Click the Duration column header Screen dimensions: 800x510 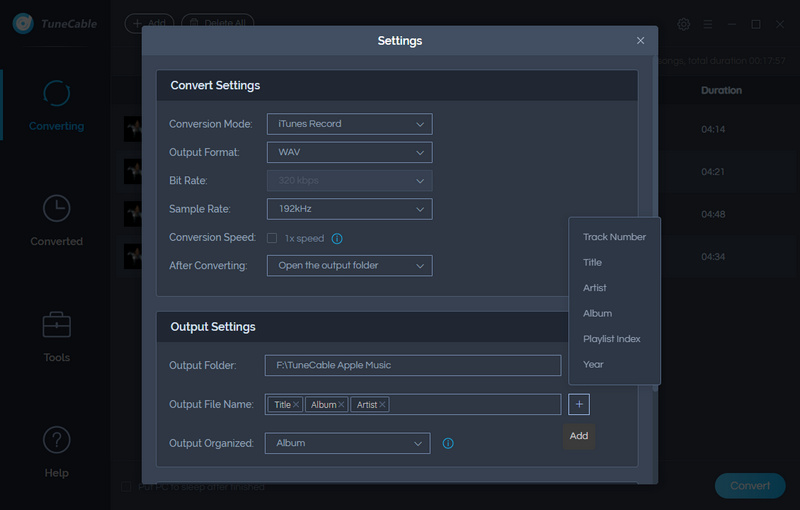click(721, 90)
